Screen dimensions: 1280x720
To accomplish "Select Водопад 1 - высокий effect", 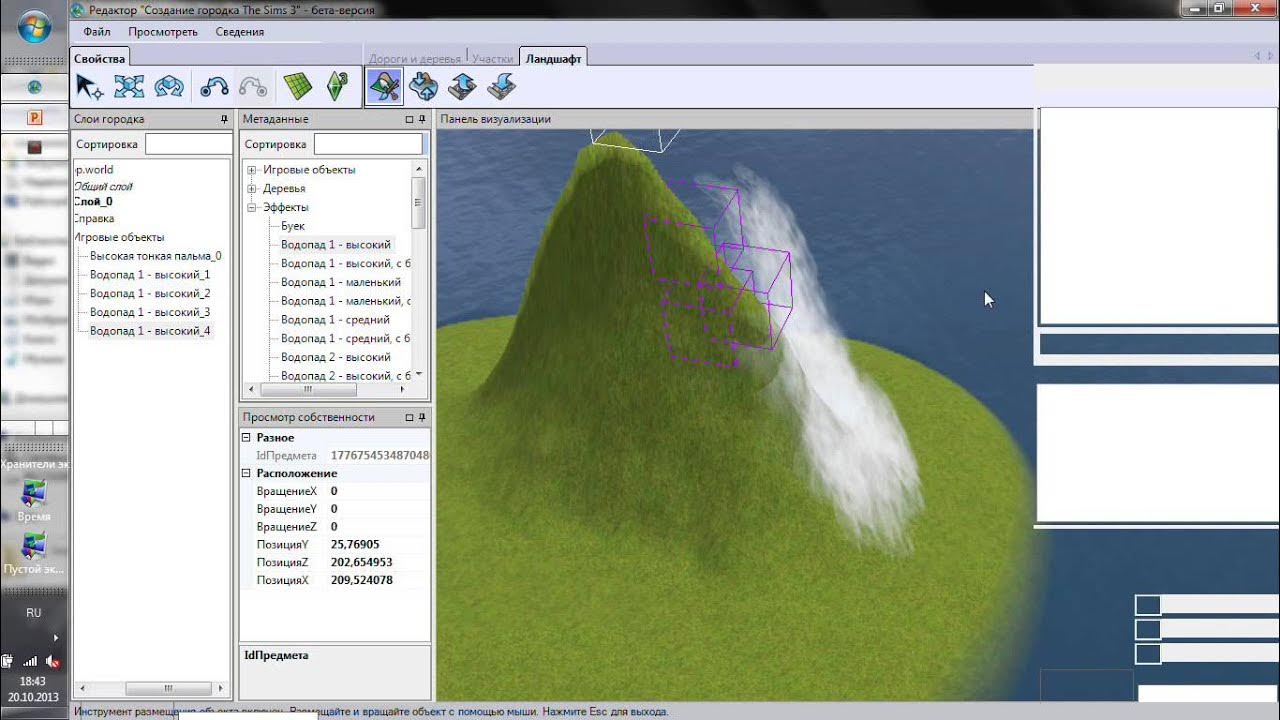I will click(336, 245).
